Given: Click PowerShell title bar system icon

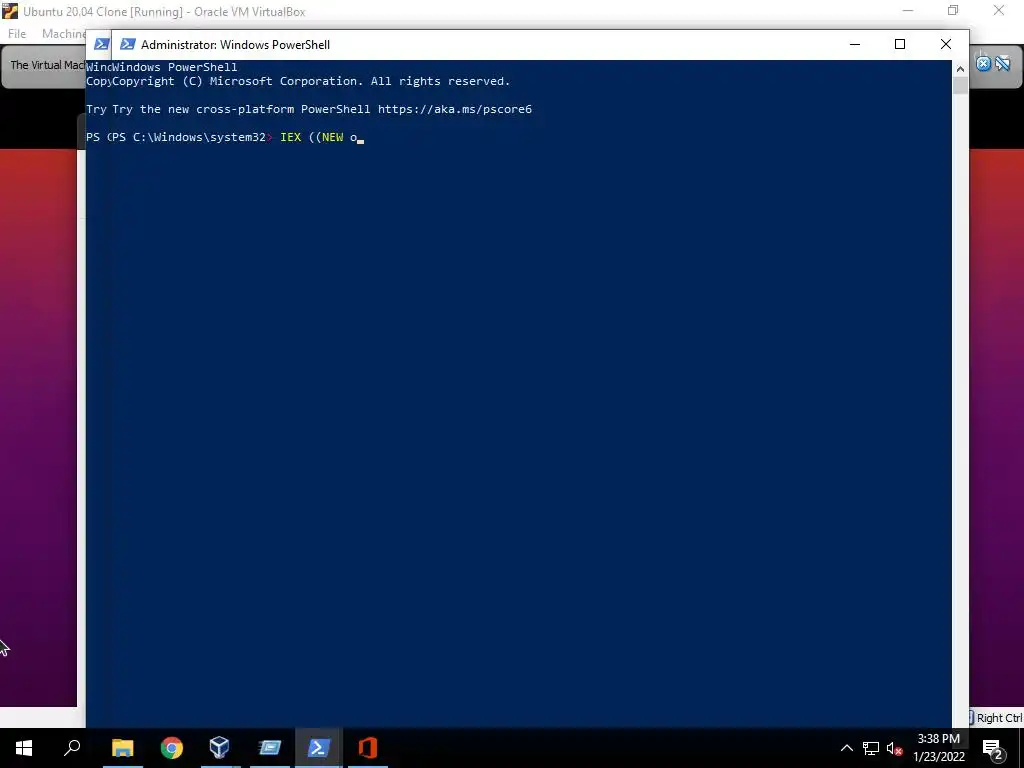Looking at the screenshot, I should (x=128, y=44).
